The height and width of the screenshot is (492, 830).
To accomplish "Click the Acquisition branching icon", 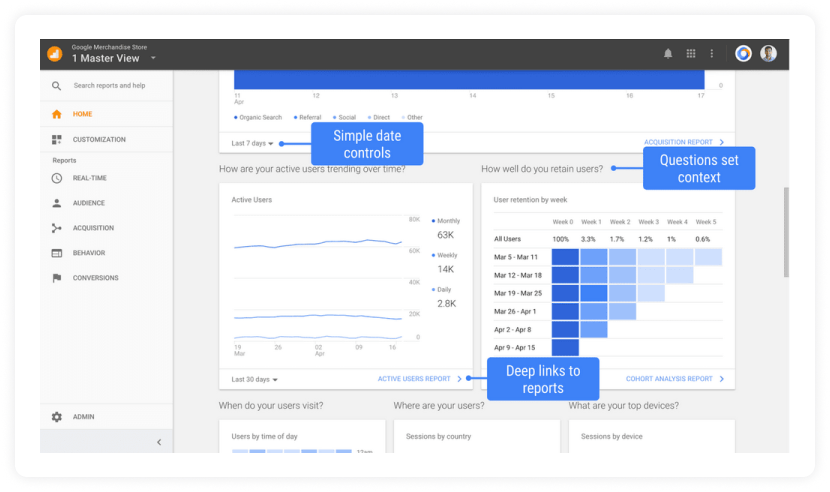I will coord(57,228).
